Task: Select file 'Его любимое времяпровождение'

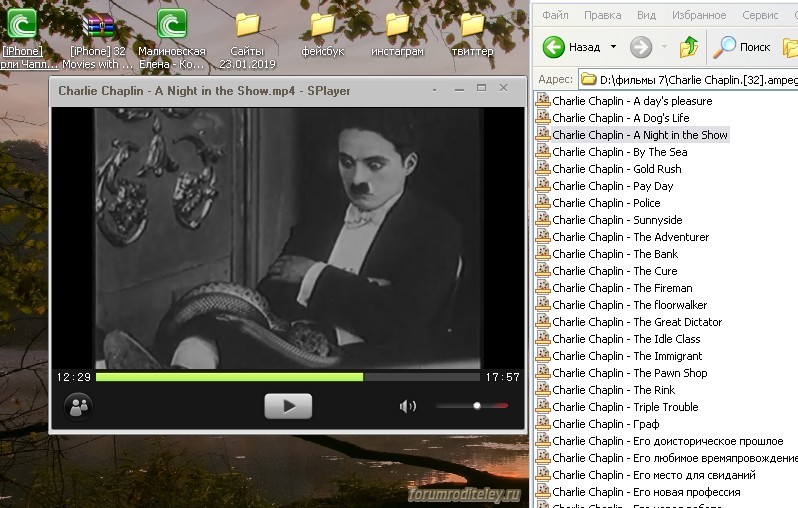Action: 675,458
